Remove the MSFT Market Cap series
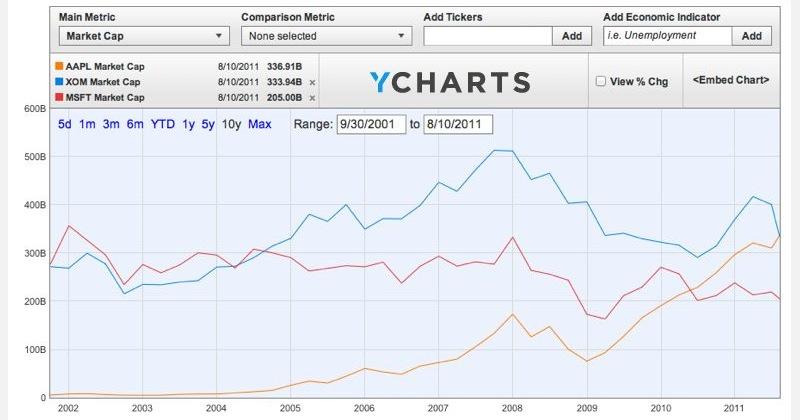The width and height of the screenshot is (800, 420). coord(312,98)
